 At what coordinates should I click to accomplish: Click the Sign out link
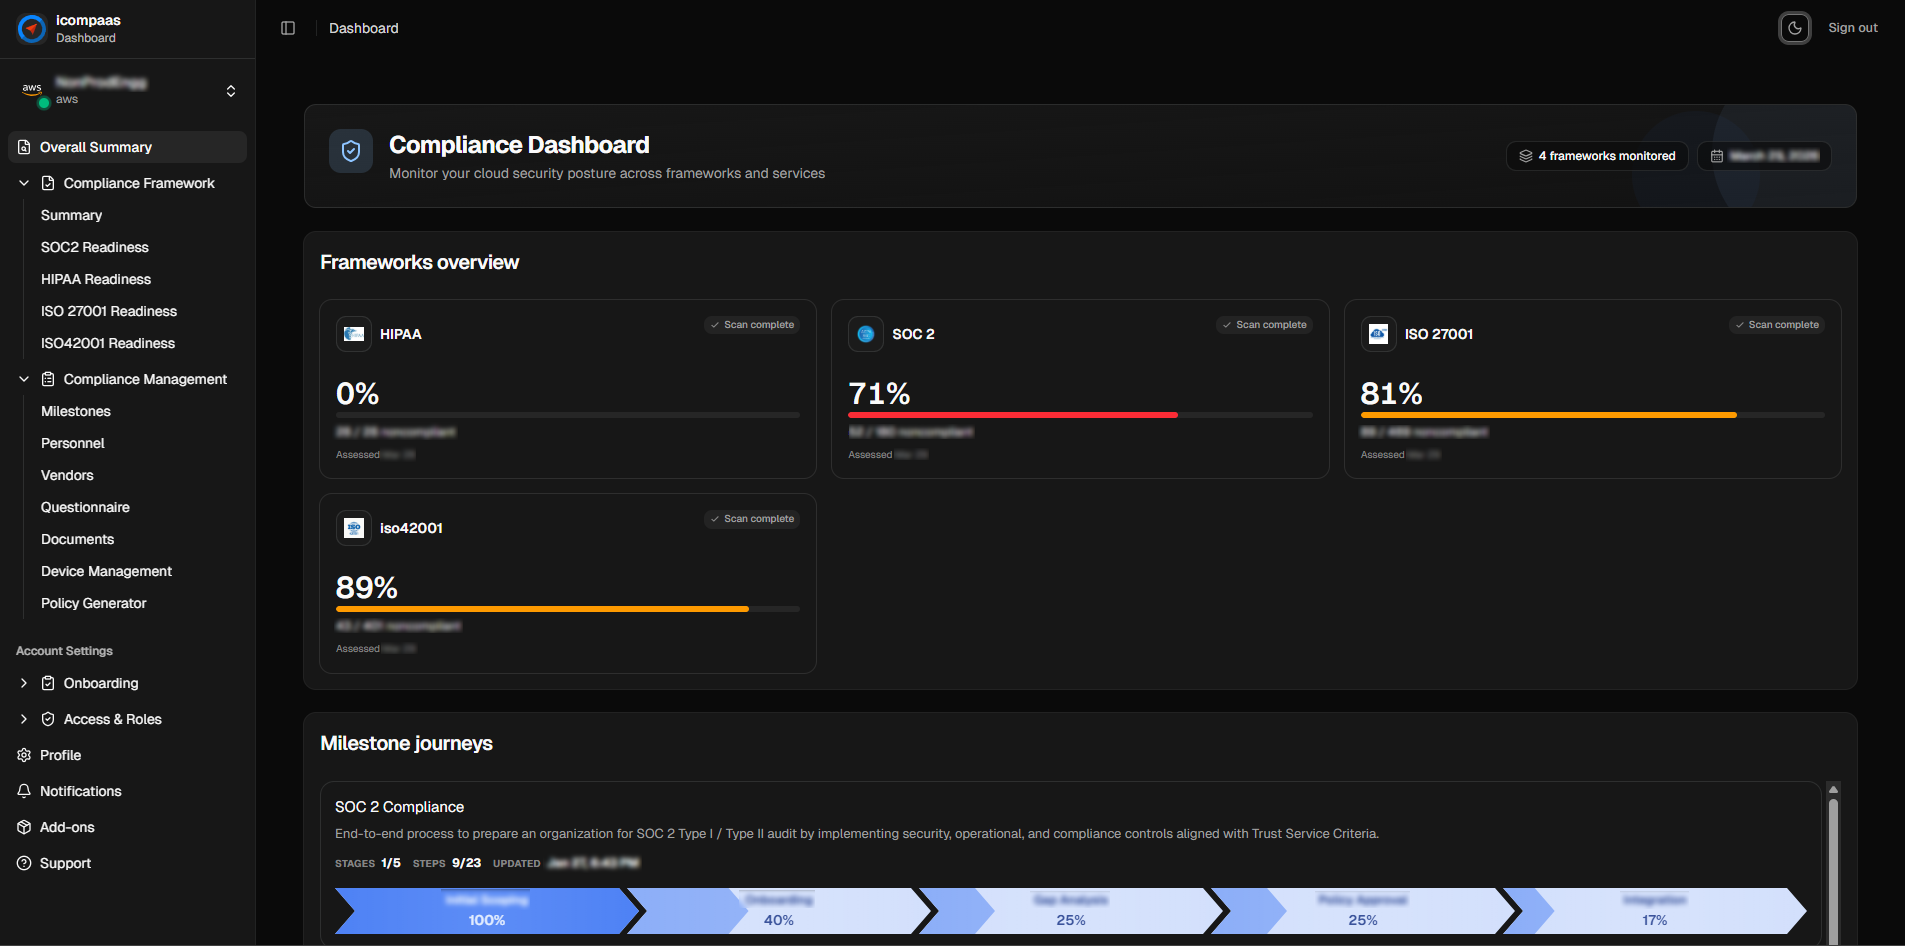tap(1852, 28)
